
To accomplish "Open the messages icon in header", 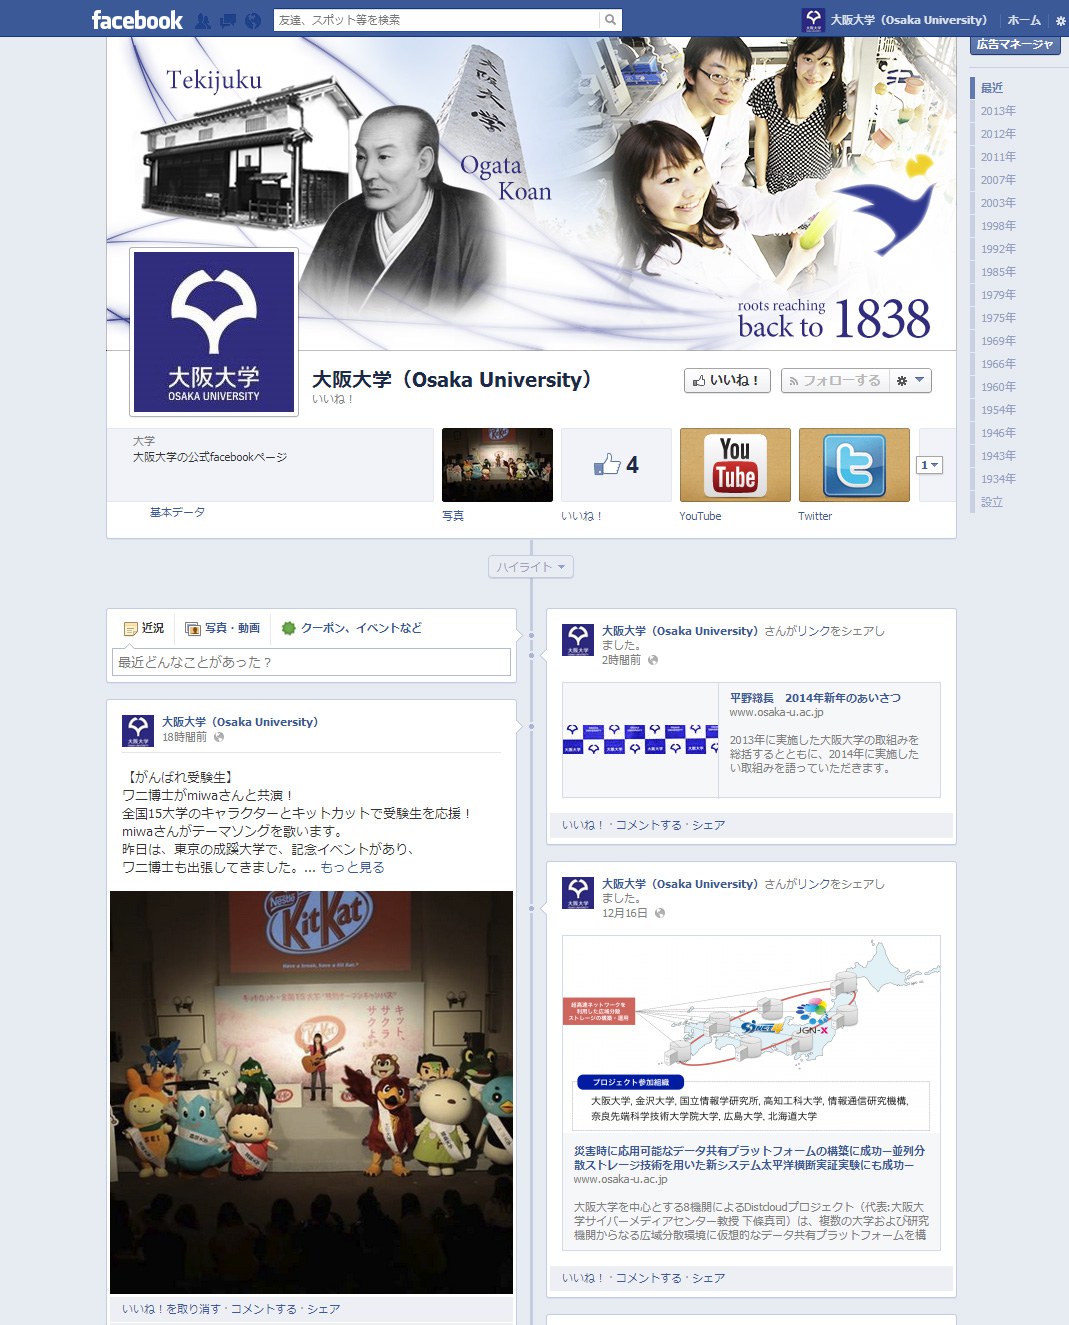I will coord(228,21).
